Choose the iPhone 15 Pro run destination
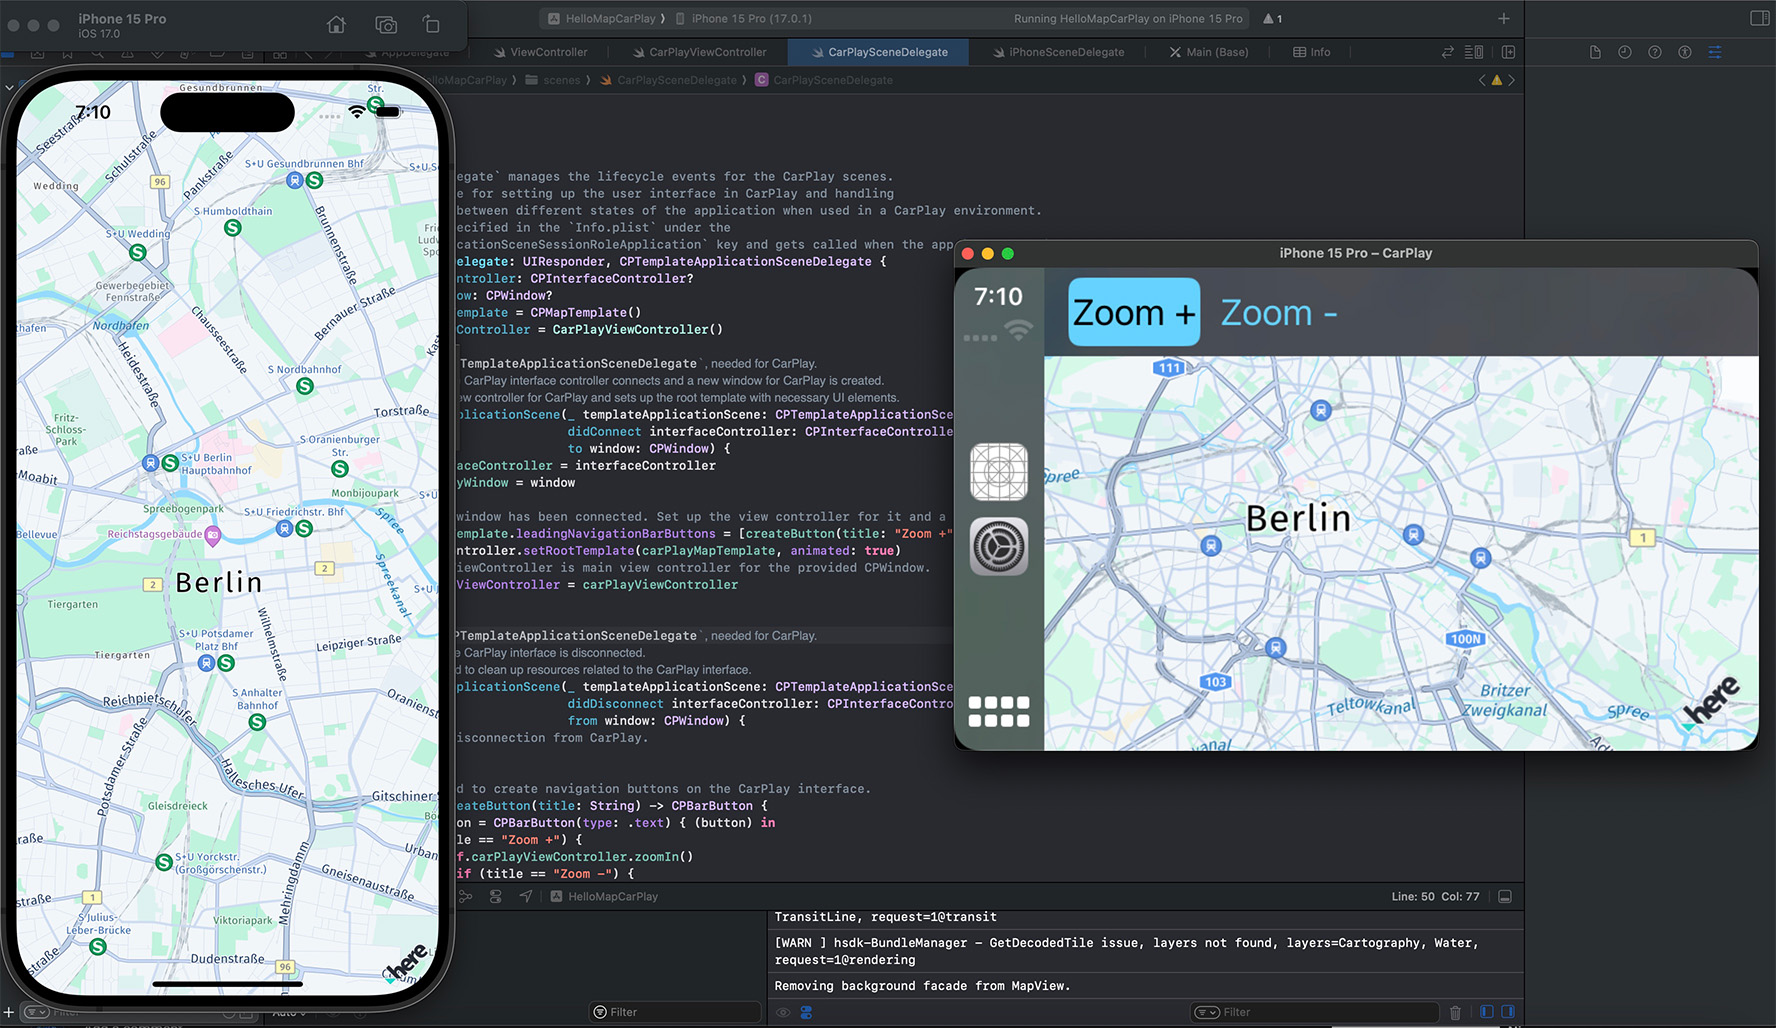The image size is (1776, 1028). (x=744, y=19)
